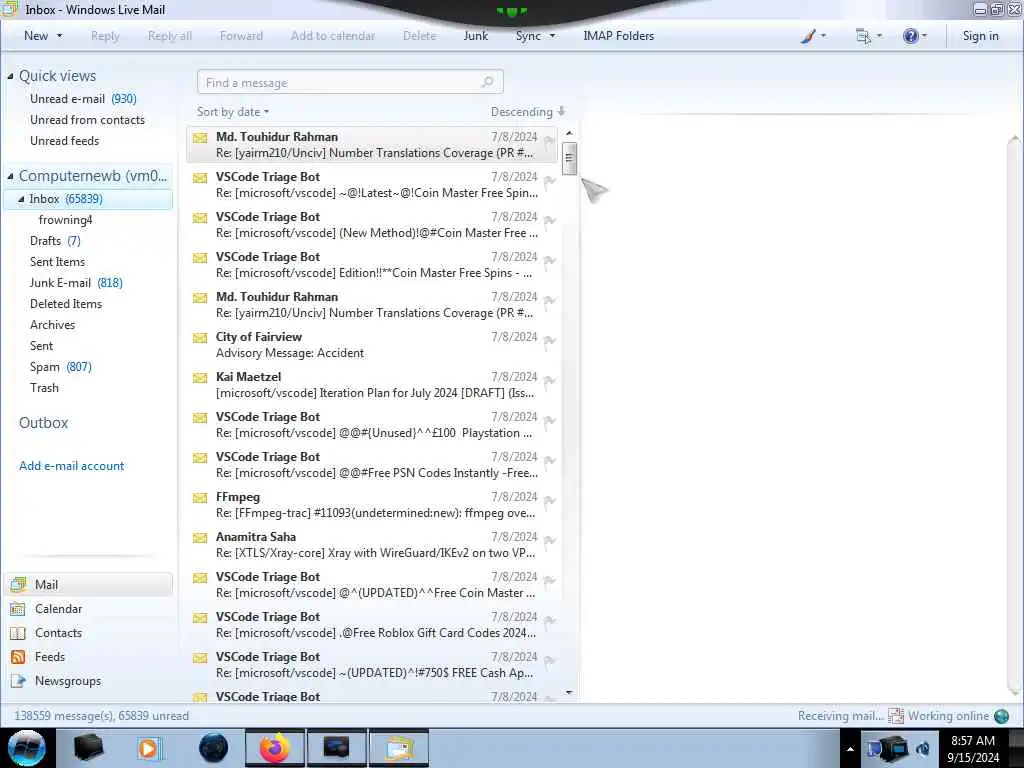Open the blue Help question mark icon
The height and width of the screenshot is (768, 1024).
[x=910, y=37]
